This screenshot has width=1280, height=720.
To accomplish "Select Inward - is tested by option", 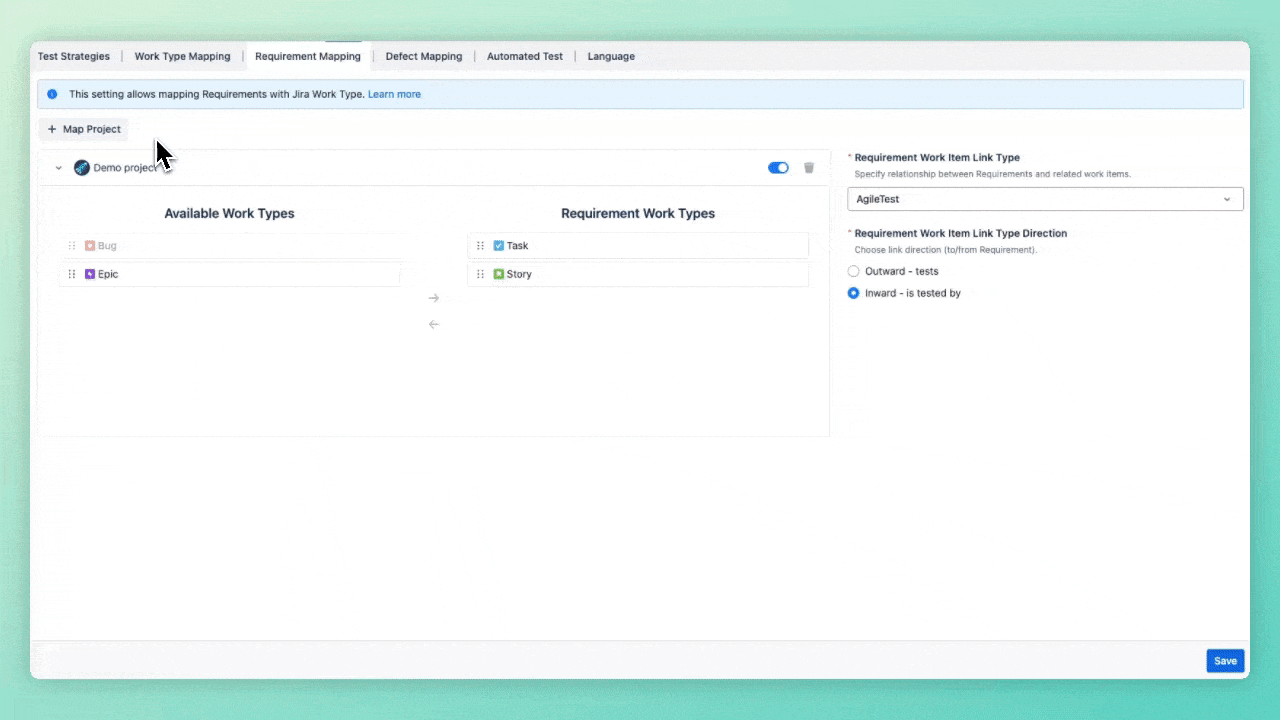I will [853, 293].
